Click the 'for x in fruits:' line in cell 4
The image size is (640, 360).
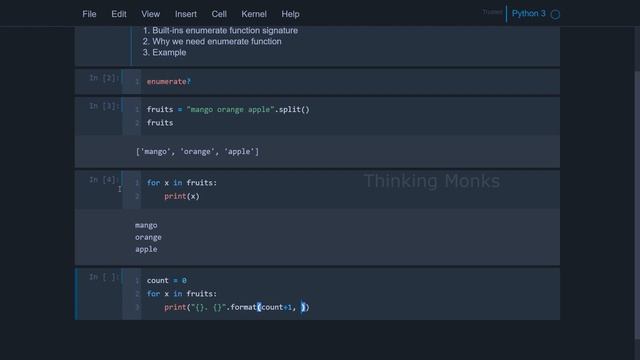point(182,182)
